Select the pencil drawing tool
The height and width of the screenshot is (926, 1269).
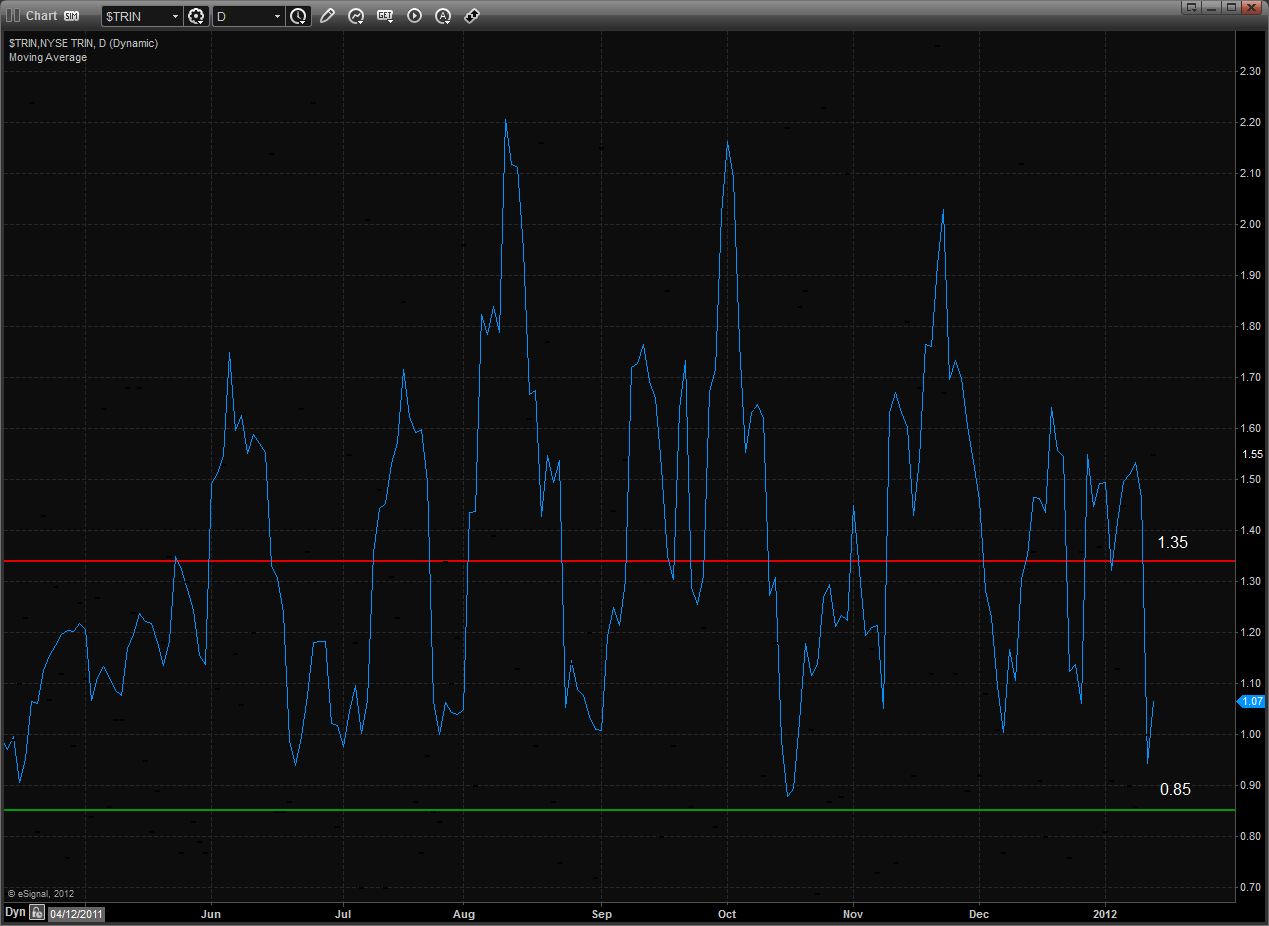click(x=327, y=16)
